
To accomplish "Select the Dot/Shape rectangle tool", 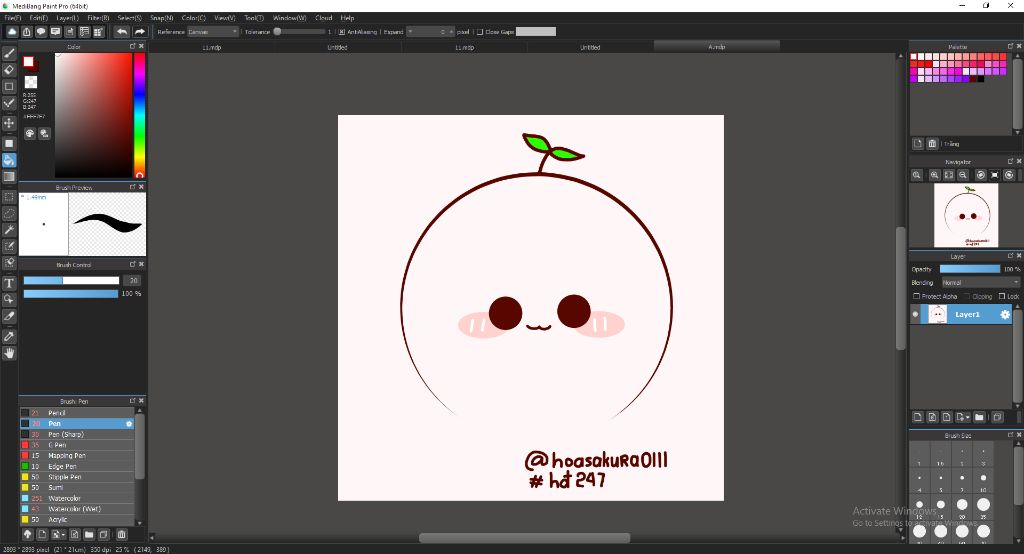I will tap(9, 86).
